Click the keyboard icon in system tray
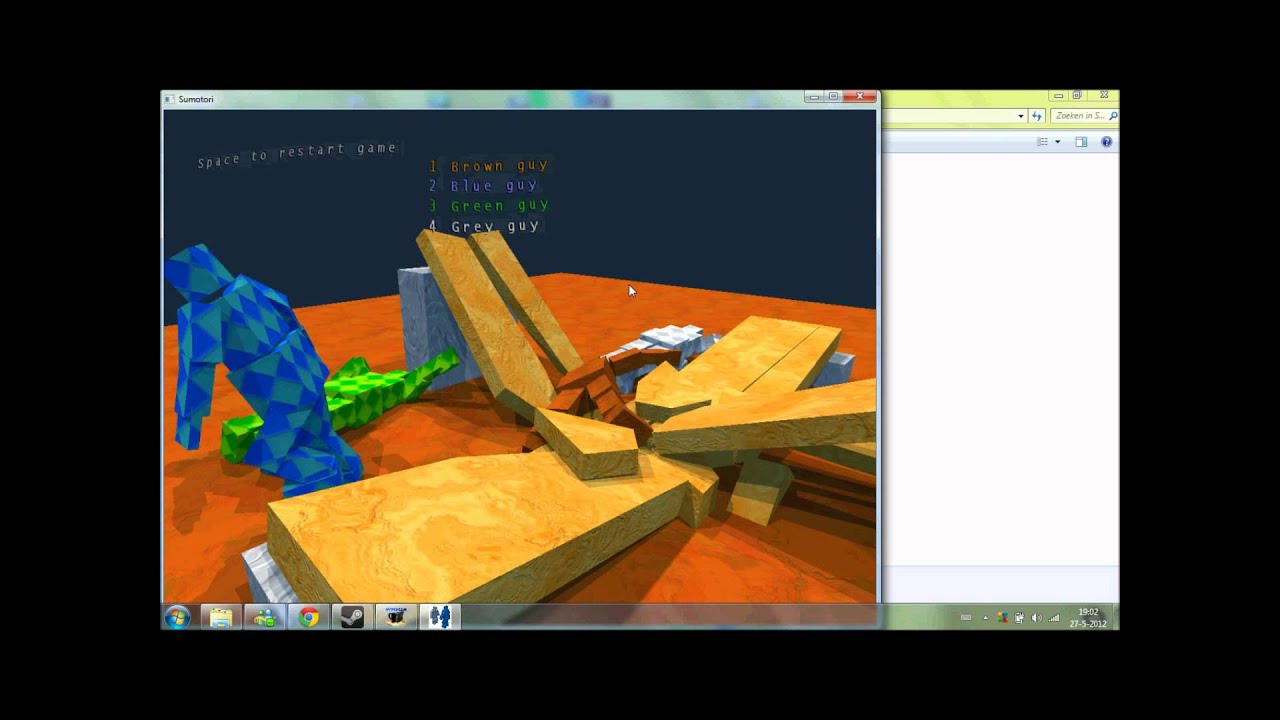Screen dimensions: 1280x720 click(966, 618)
